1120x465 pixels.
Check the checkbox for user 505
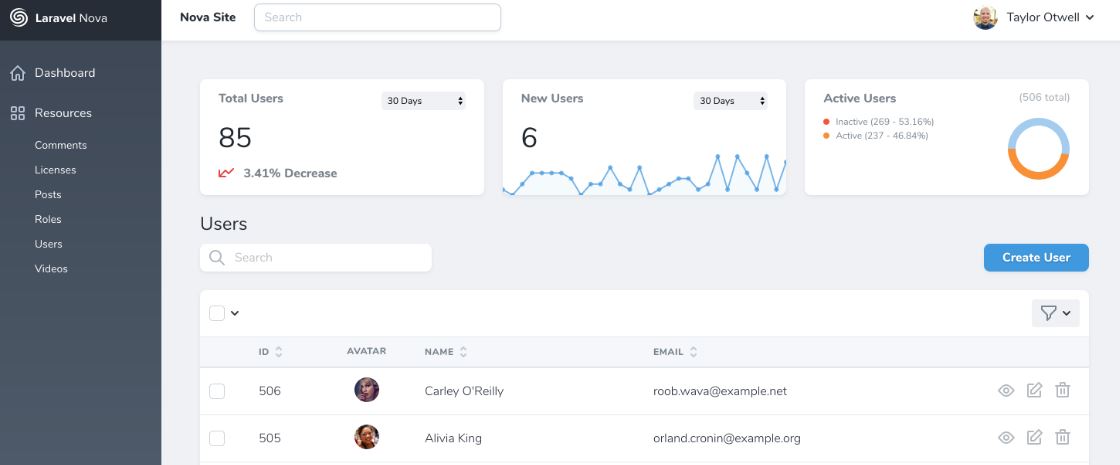pyautogui.click(x=217, y=438)
